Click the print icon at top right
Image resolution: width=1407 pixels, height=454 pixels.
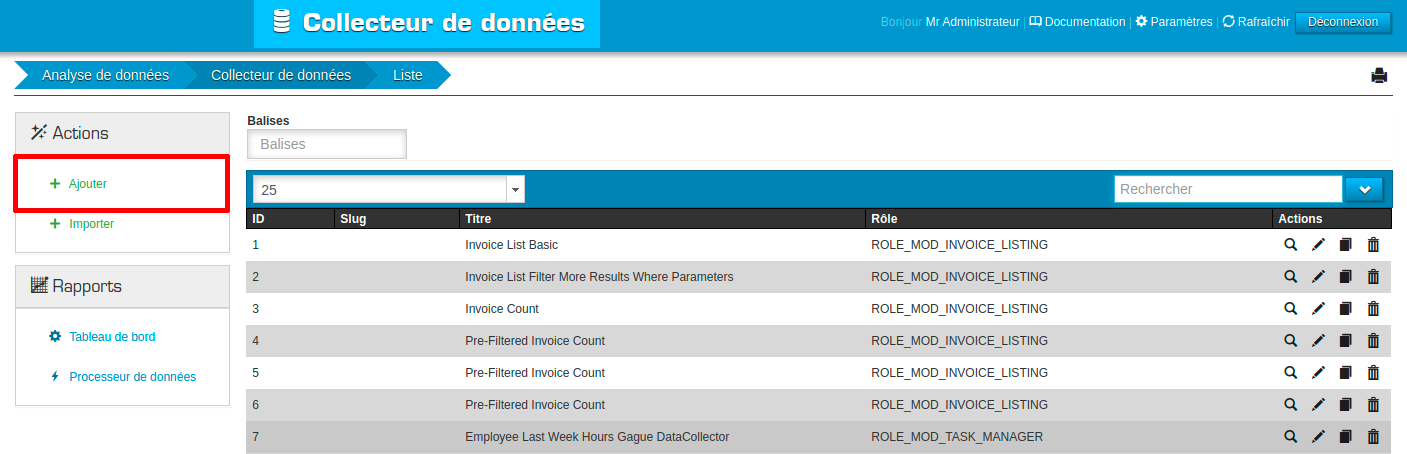click(1379, 75)
